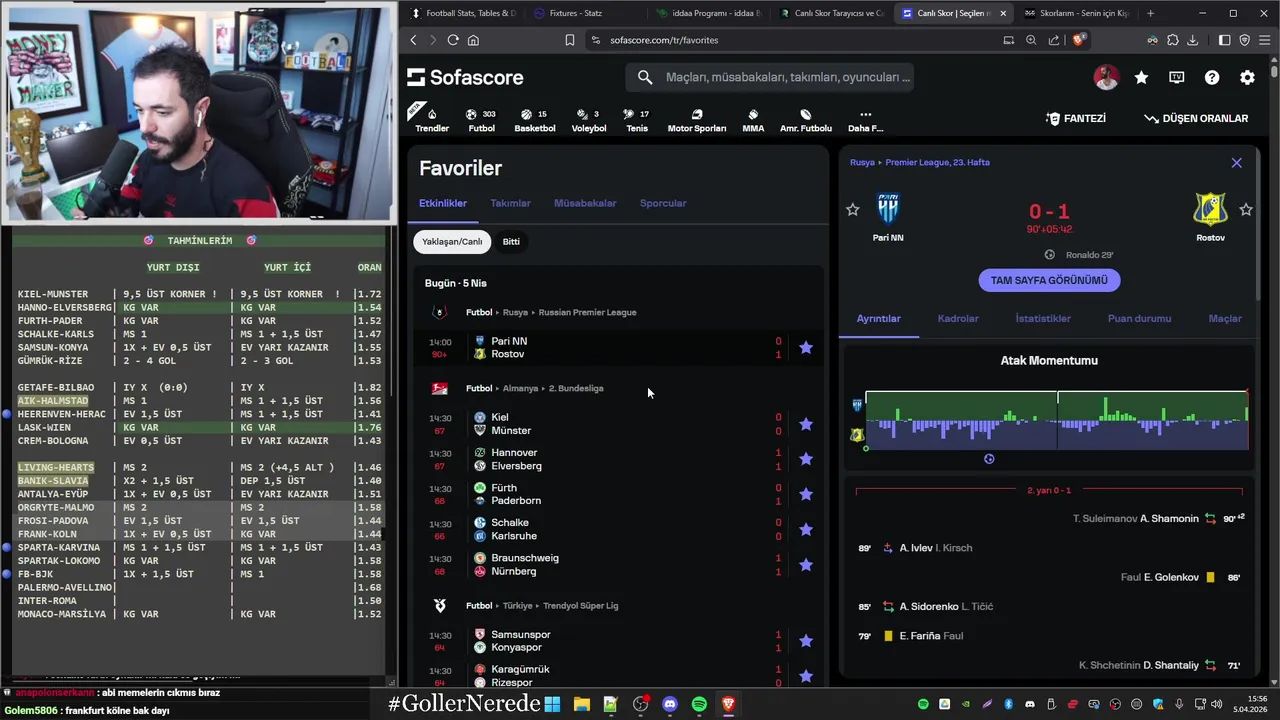The height and width of the screenshot is (720, 1280).
Task: Unfavorite the Pari NN - Rostov match
Action: [806, 348]
